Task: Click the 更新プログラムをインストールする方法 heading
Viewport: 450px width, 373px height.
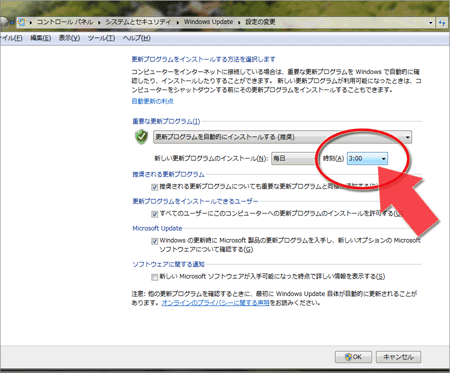Action: [x=203, y=59]
